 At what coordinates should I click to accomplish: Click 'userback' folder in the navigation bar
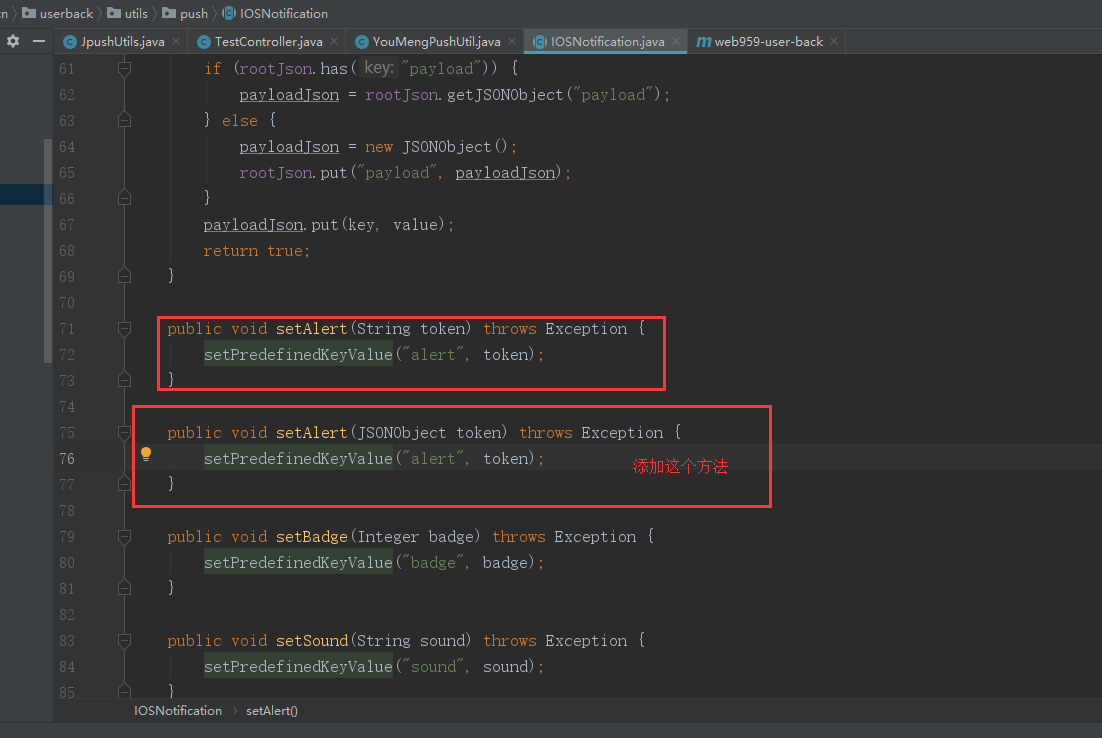(66, 13)
